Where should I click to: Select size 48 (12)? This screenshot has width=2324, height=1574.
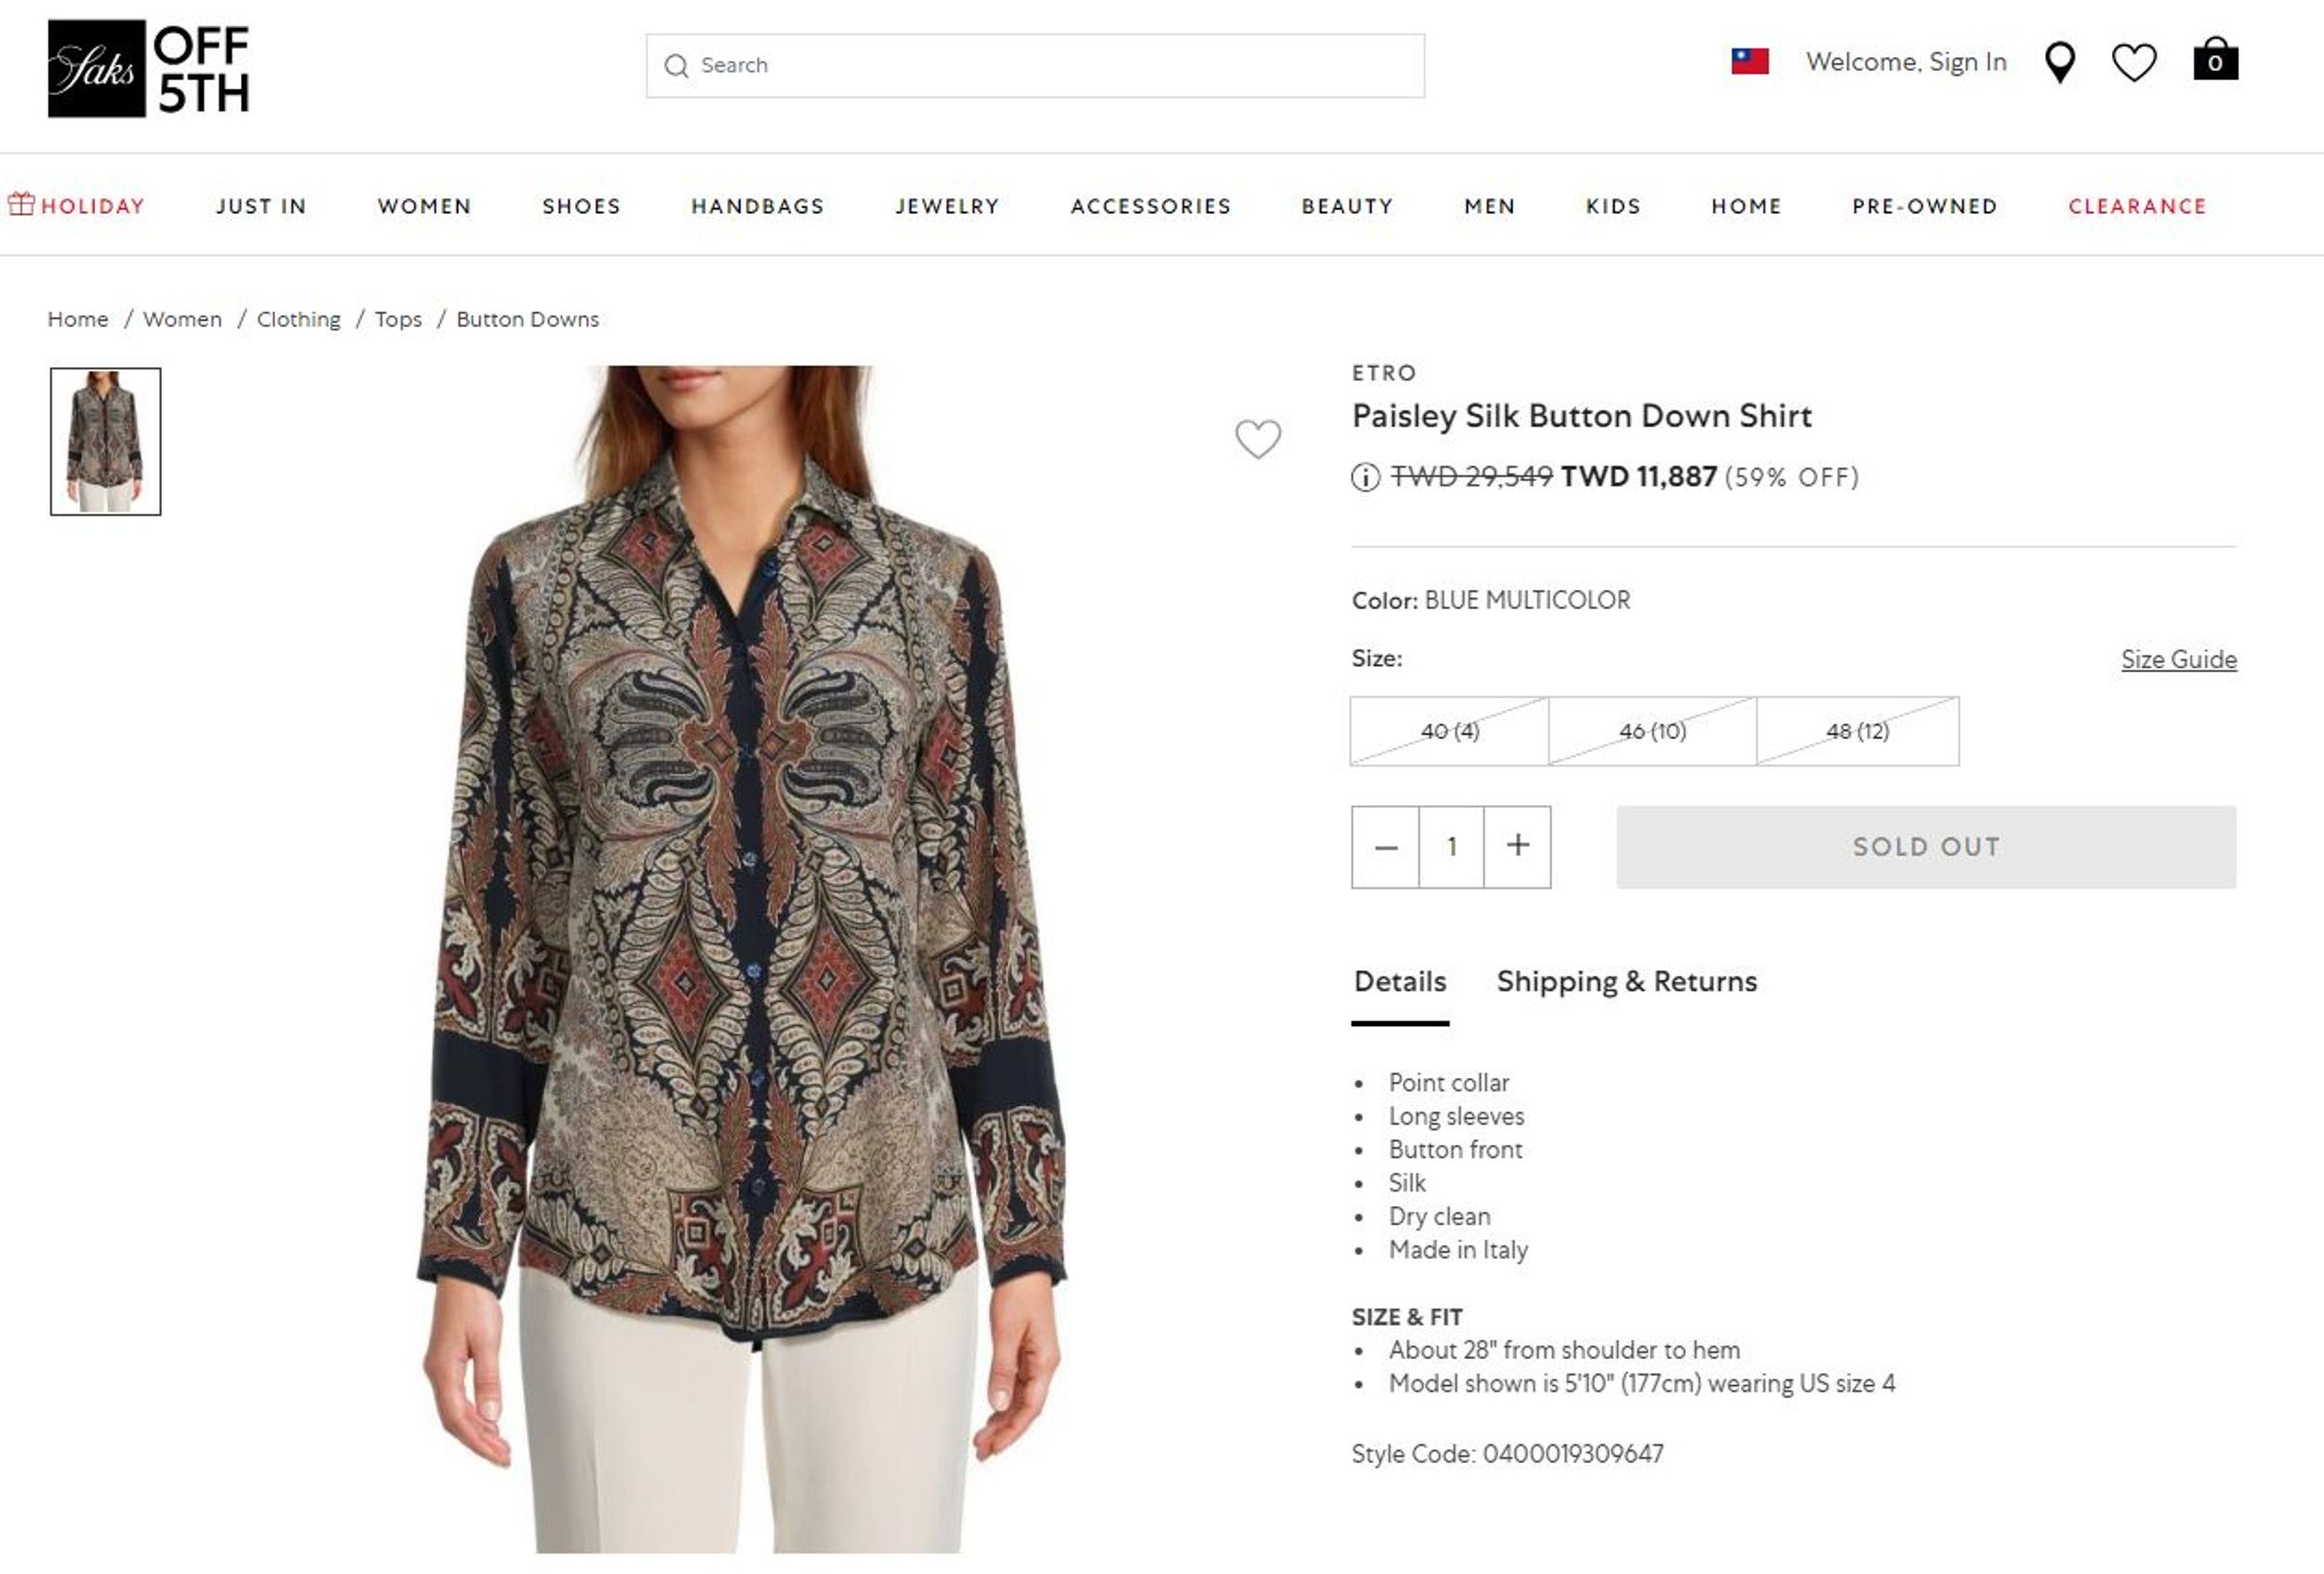(x=1857, y=731)
